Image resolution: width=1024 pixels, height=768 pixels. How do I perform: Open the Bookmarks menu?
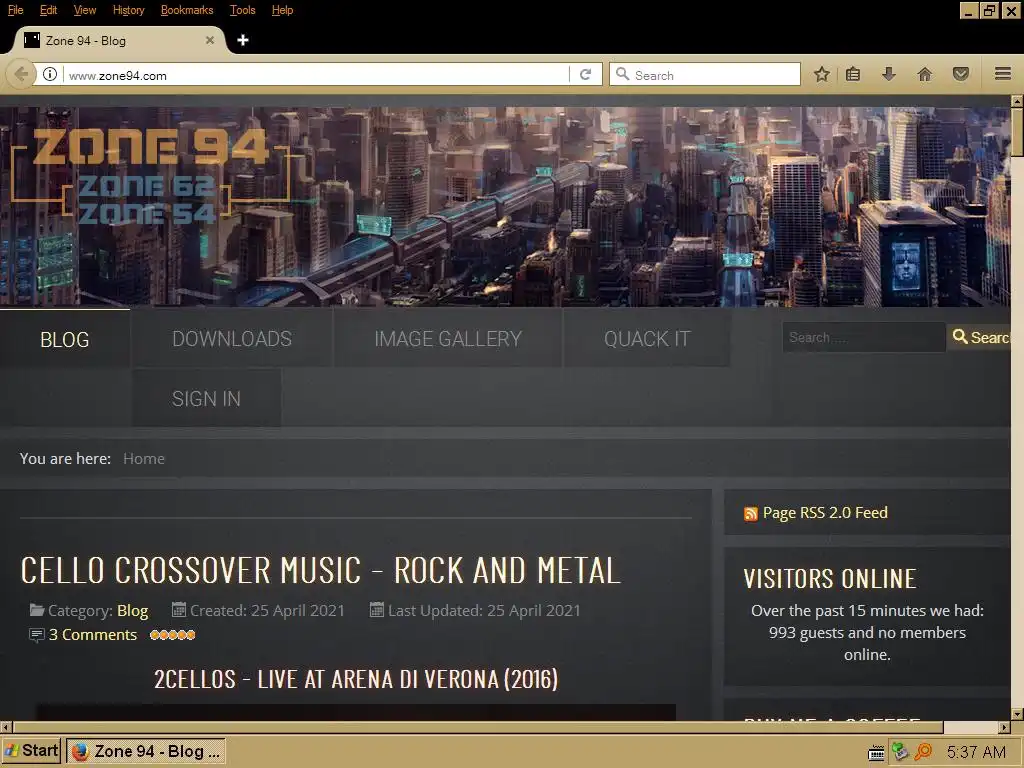tap(187, 10)
